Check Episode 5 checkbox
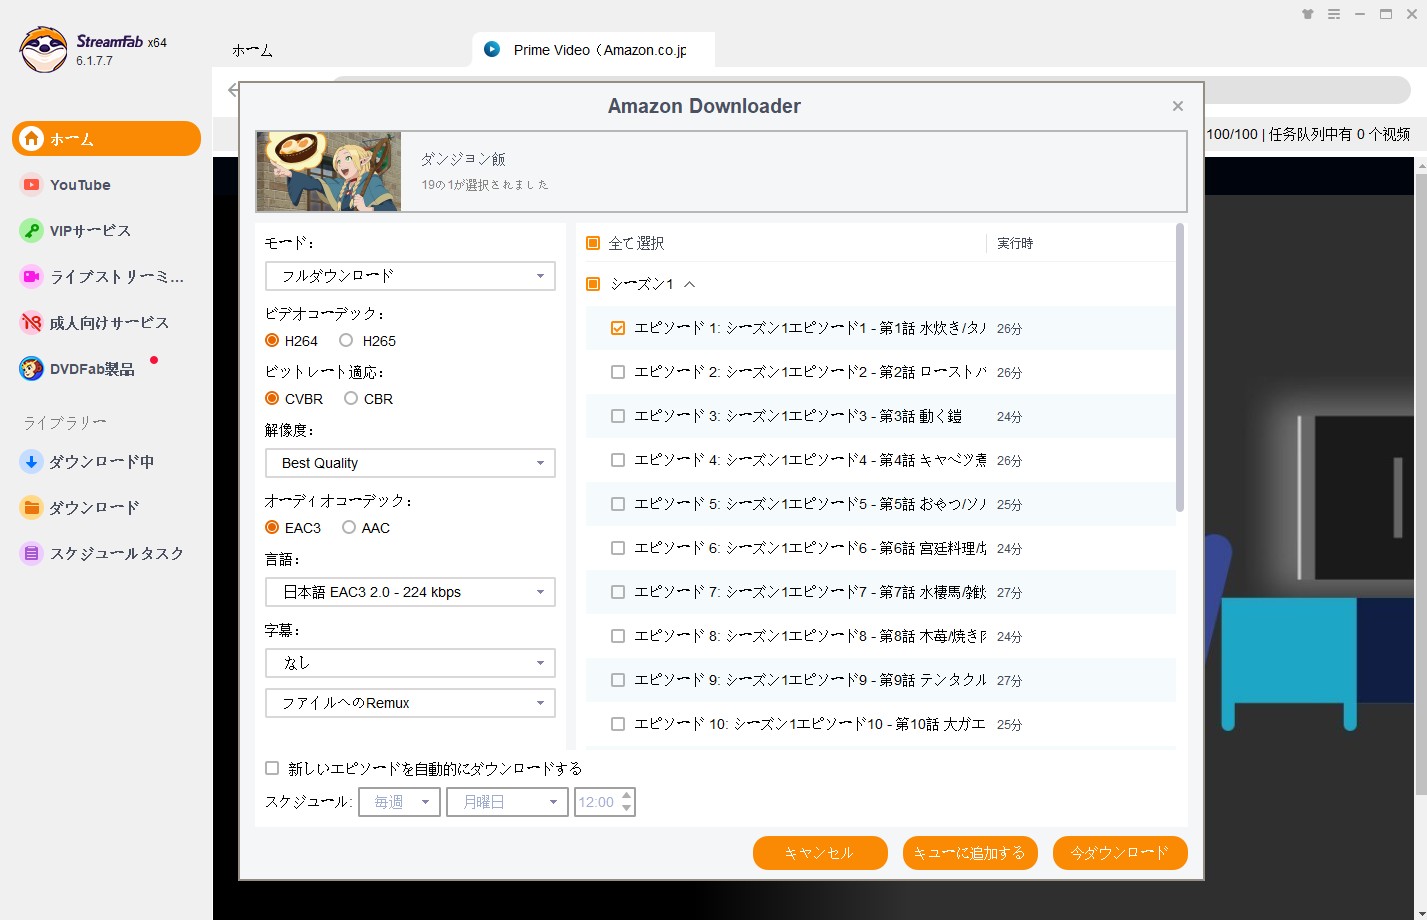 618,504
